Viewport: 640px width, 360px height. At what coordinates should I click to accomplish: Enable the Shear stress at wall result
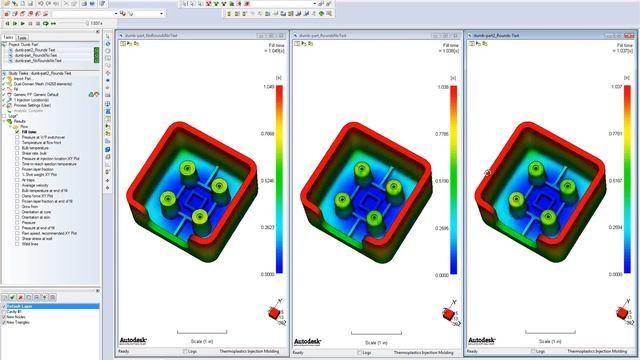click(17, 238)
